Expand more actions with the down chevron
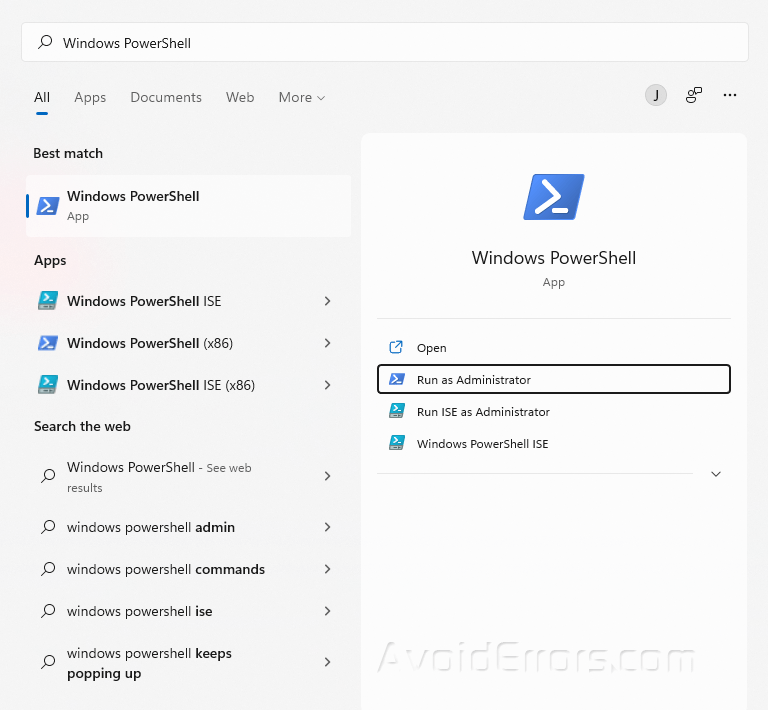This screenshot has height=710, width=768. point(716,474)
